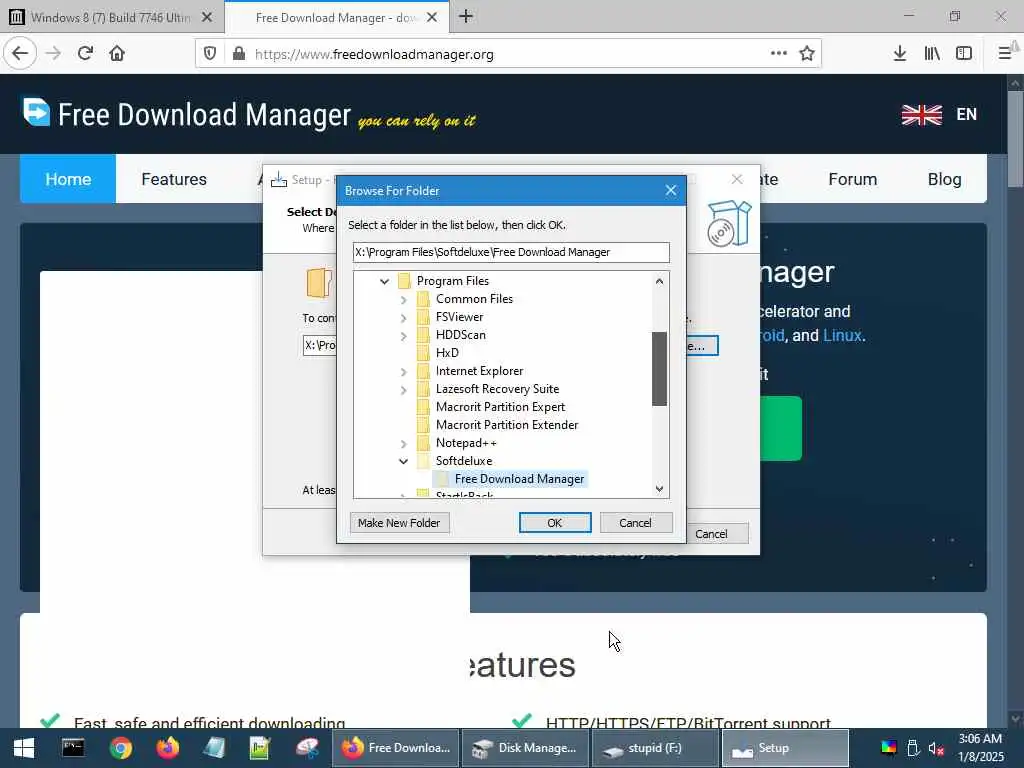The height and width of the screenshot is (768, 1024).
Task: Open the Forum menu item
Action: (852, 179)
